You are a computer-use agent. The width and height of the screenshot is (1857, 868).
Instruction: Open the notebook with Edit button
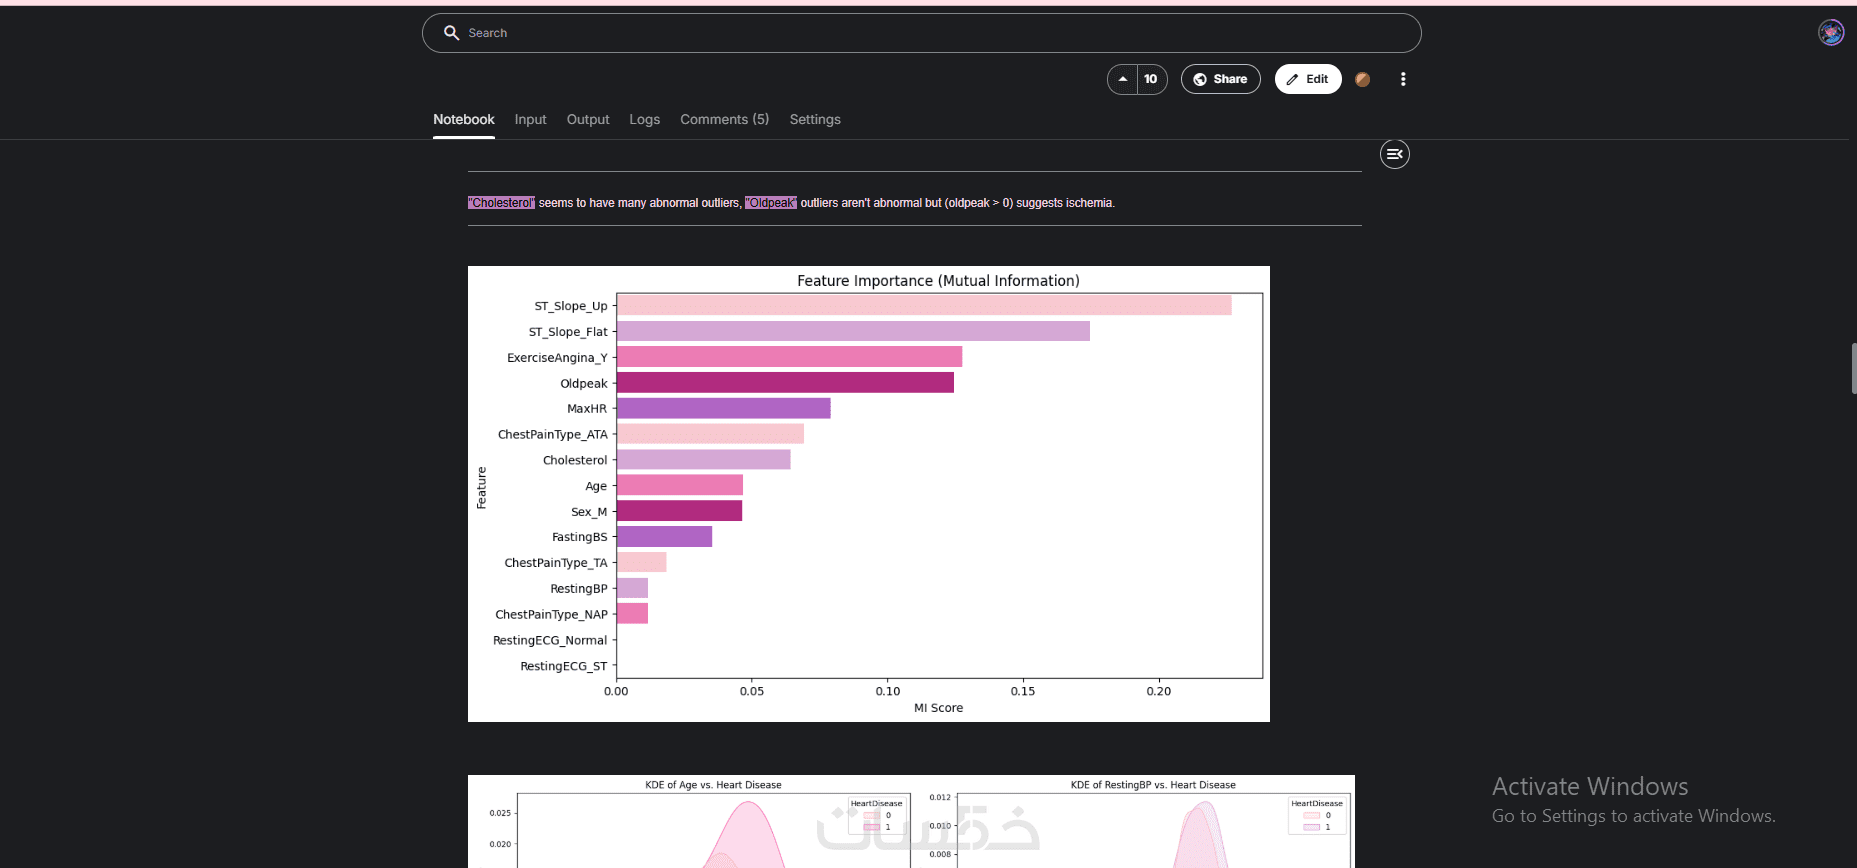tap(1308, 79)
